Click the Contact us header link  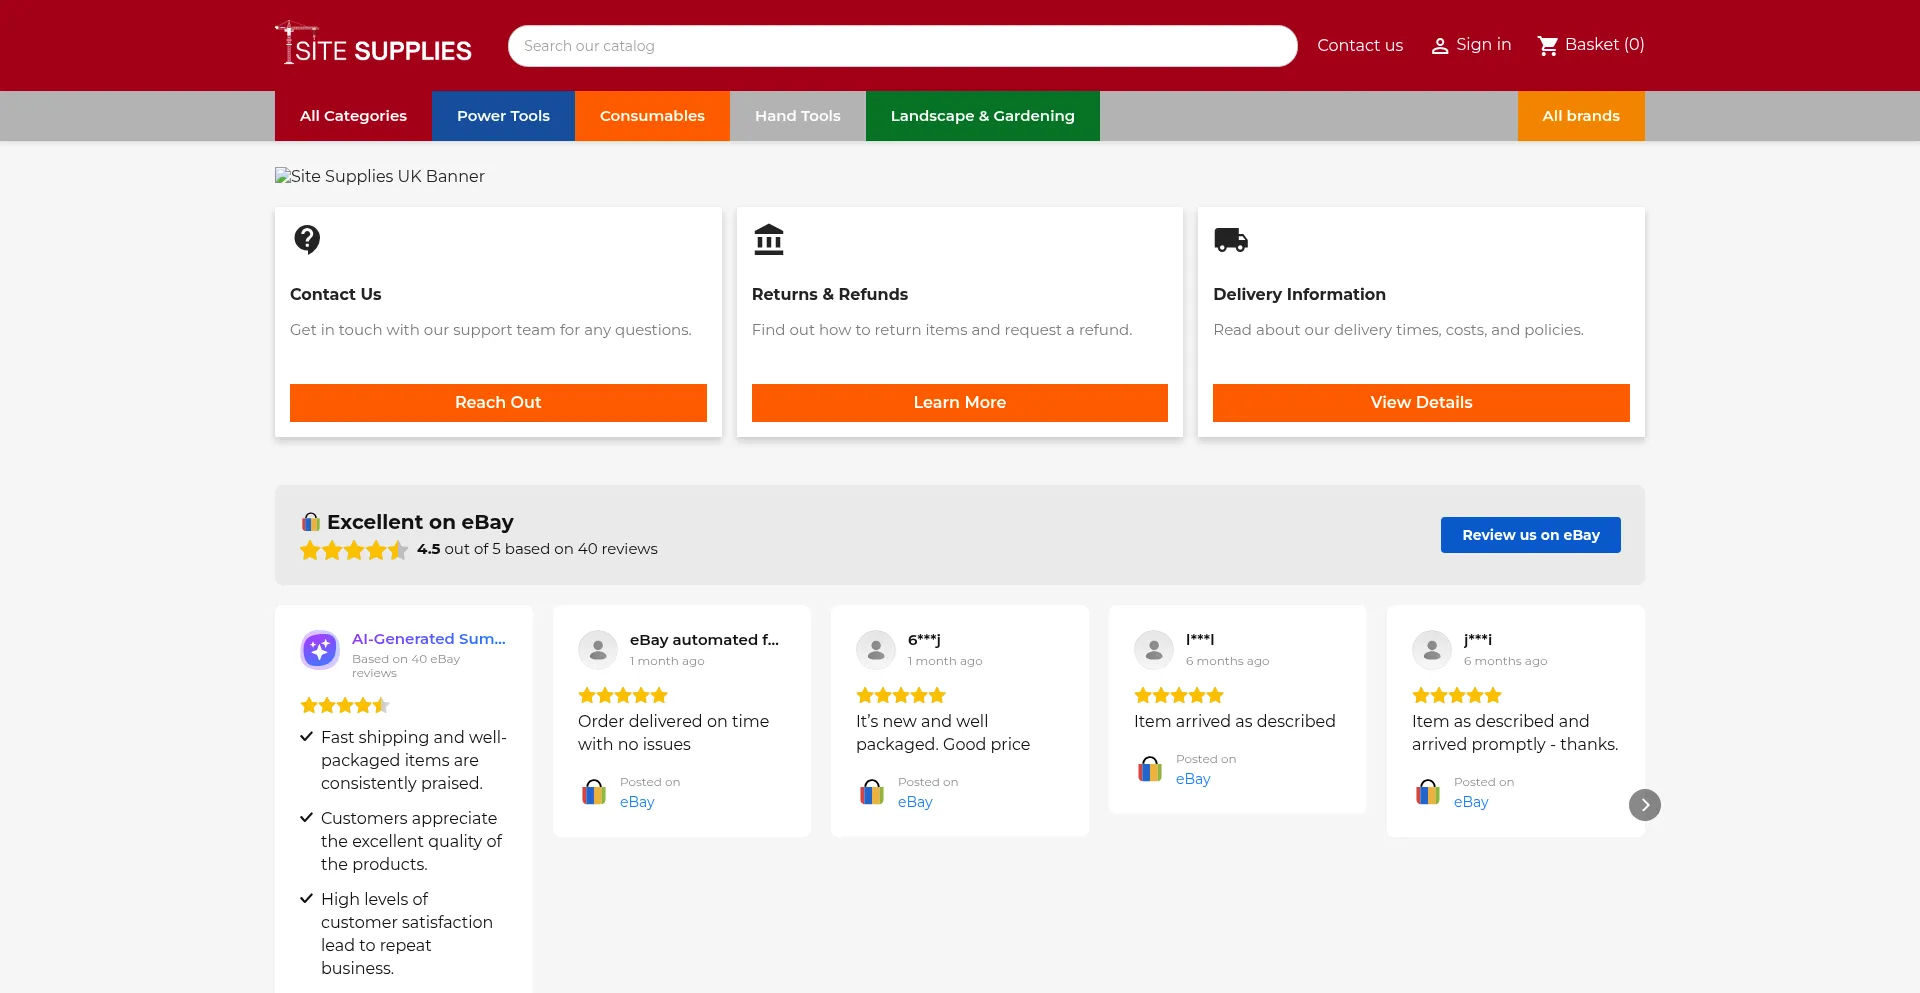pyautogui.click(x=1359, y=46)
